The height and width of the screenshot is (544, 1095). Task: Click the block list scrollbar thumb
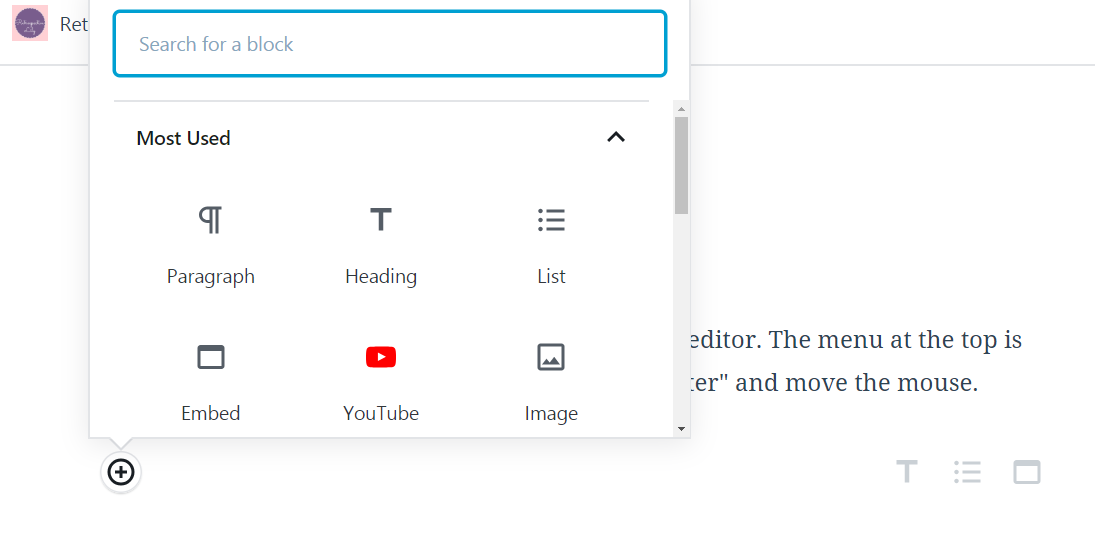coord(682,165)
